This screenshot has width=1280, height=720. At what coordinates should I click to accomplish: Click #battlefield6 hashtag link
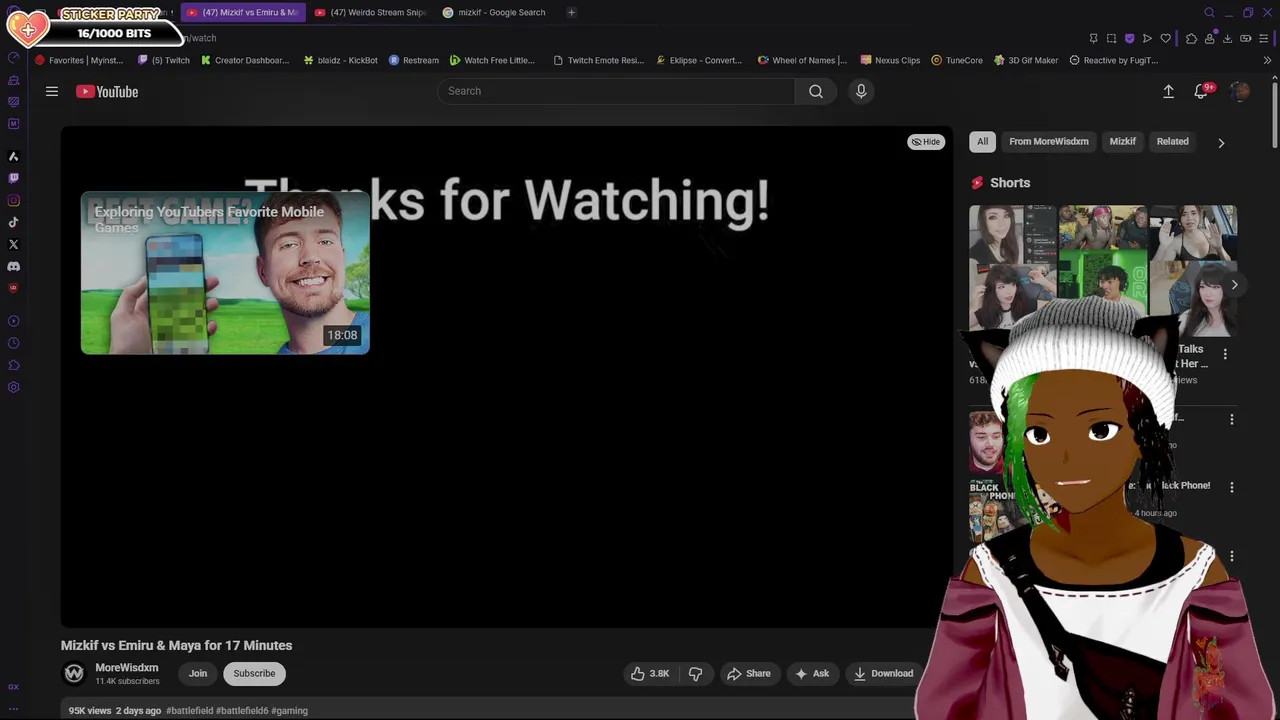tap(242, 711)
